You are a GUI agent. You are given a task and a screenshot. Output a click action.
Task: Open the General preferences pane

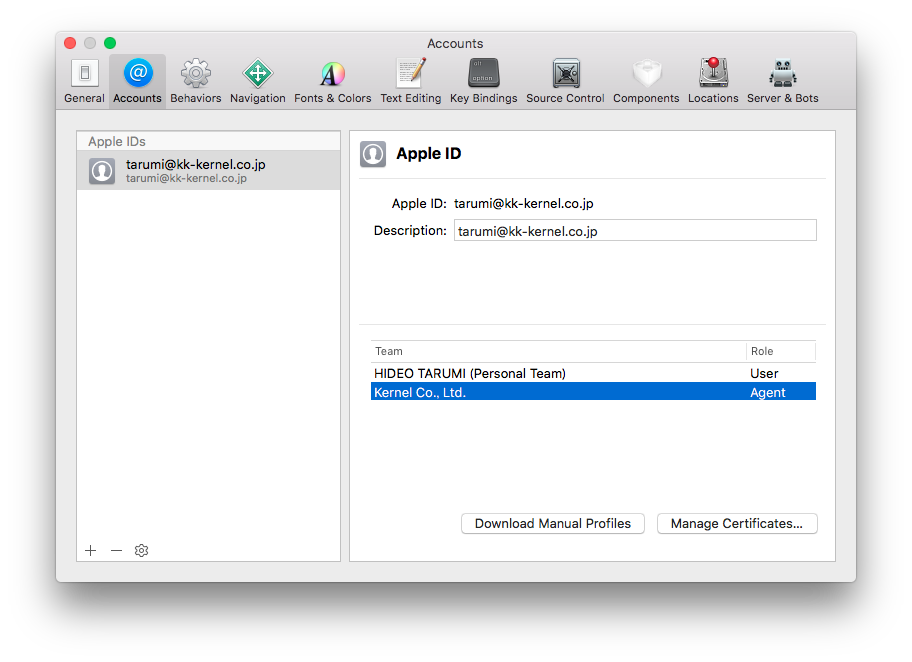[x=84, y=81]
